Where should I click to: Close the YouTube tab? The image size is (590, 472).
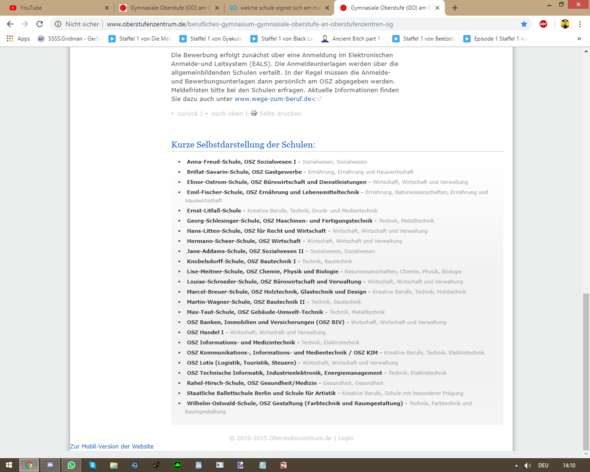[x=107, y=8]
